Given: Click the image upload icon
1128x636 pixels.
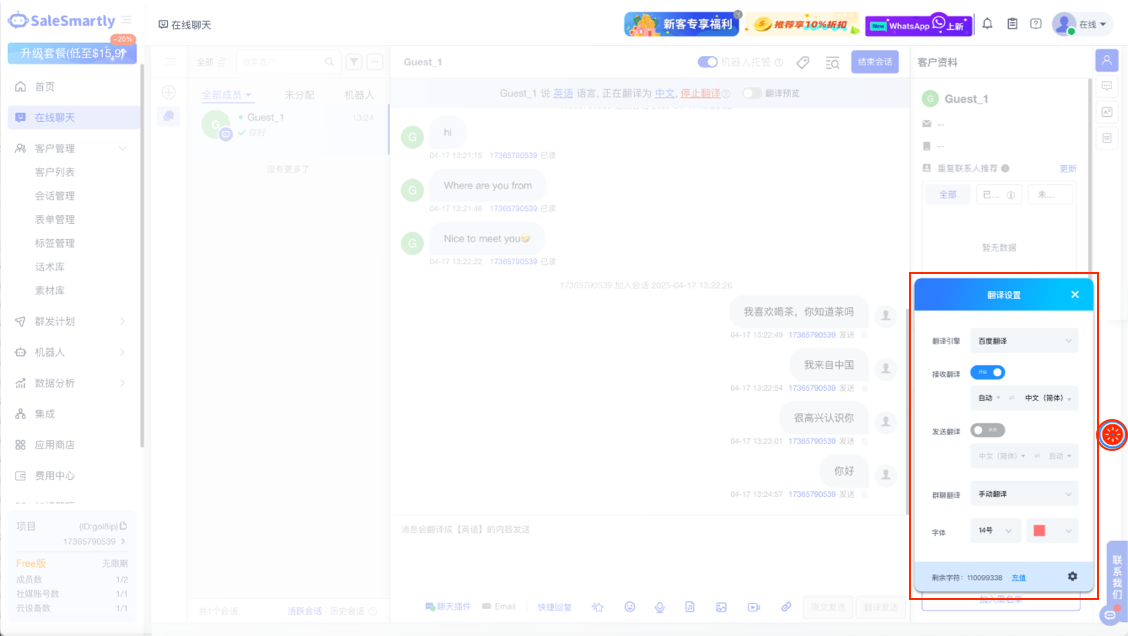Looking at the screenshot, I should click(x=721, y=607).
